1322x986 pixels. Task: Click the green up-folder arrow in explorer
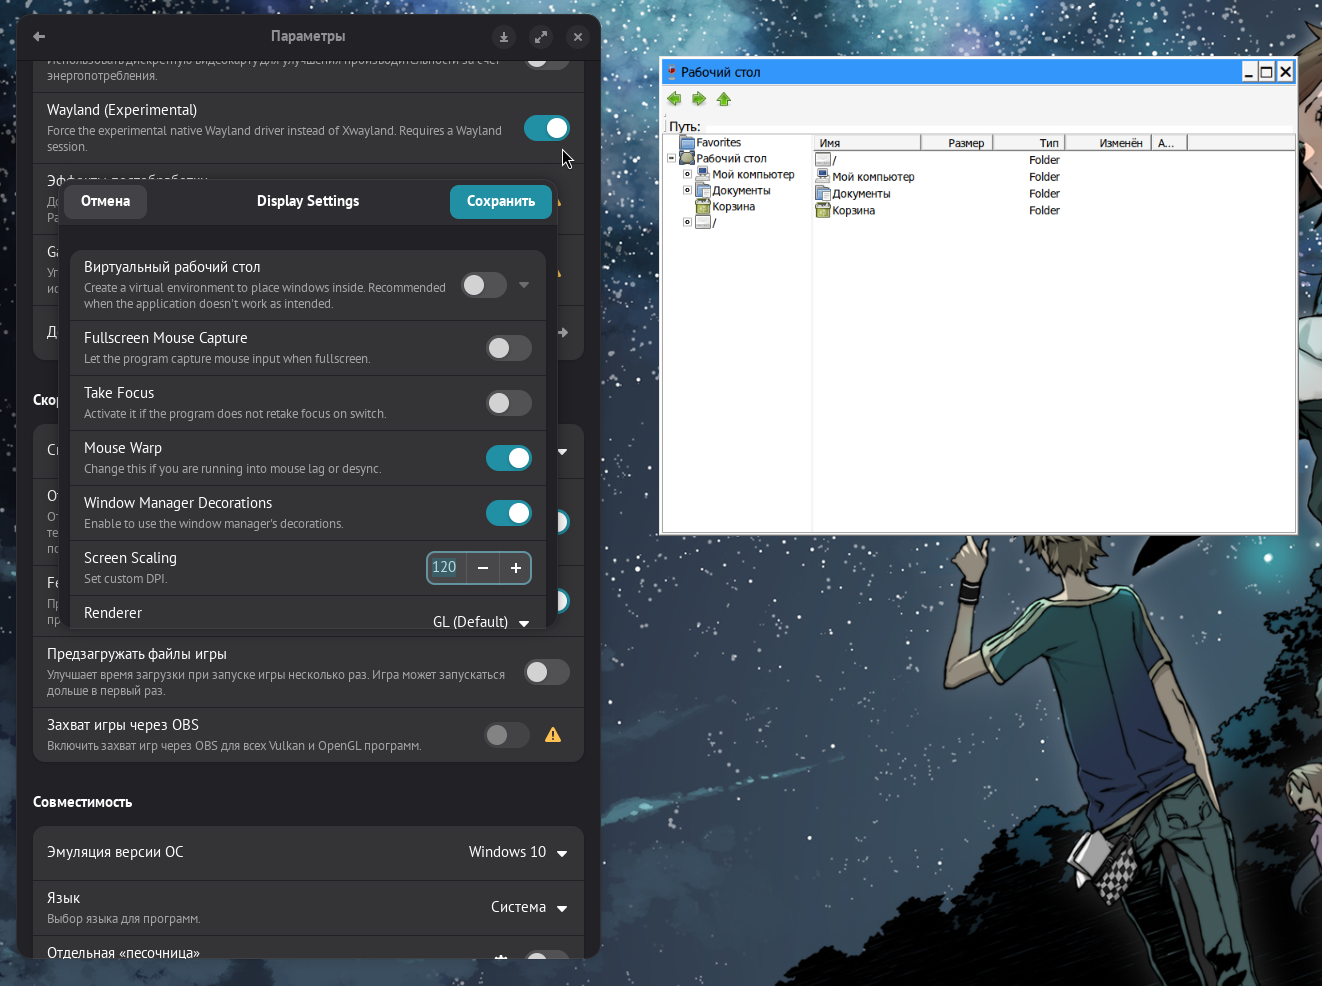tap(724, 99)
